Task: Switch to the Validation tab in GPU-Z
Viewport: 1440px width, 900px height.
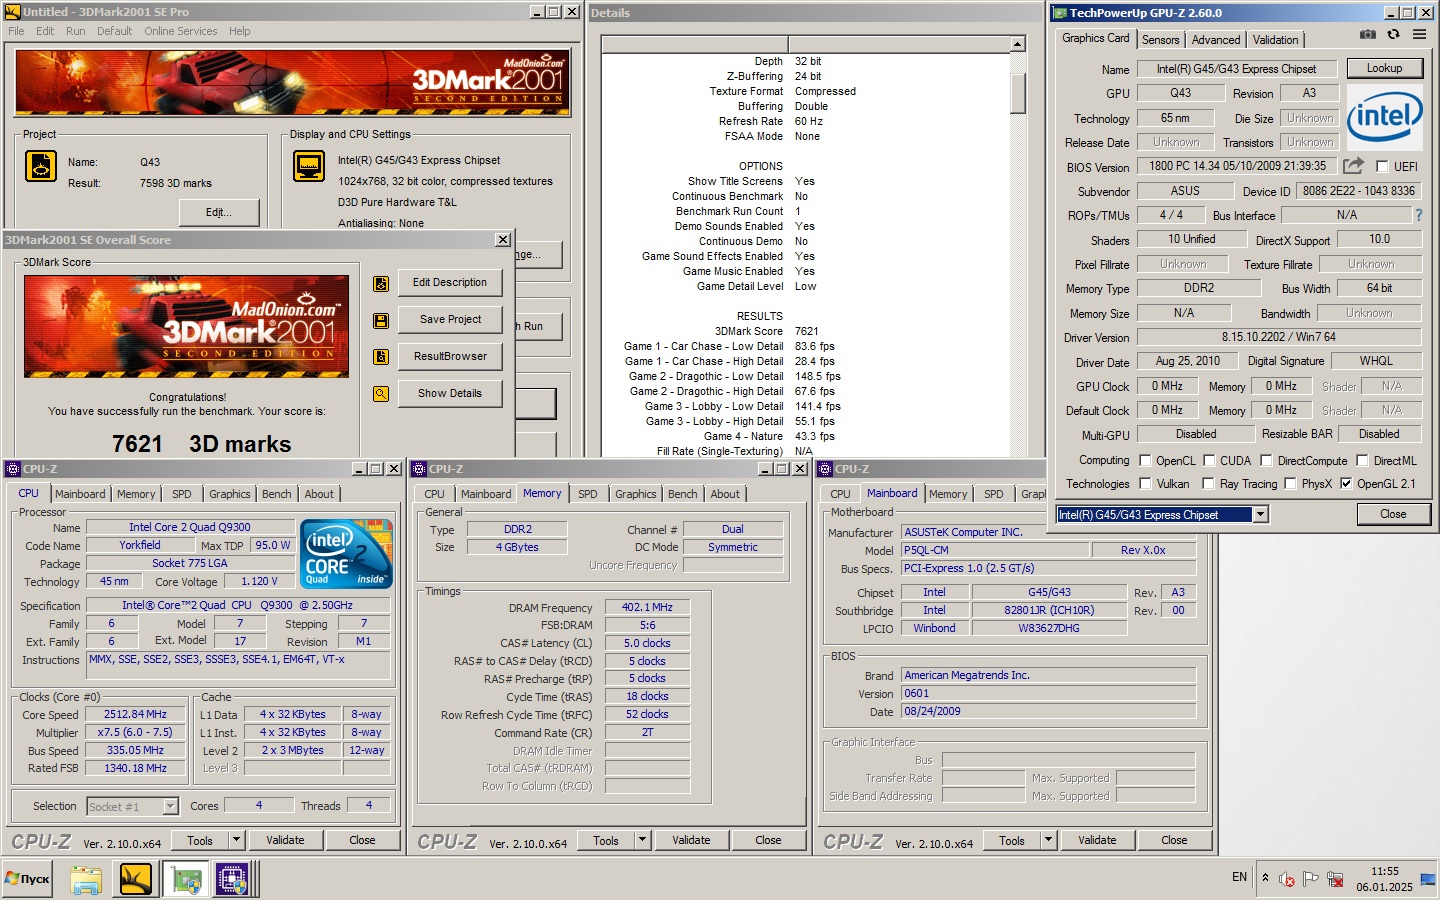Action: (1275, 40)
